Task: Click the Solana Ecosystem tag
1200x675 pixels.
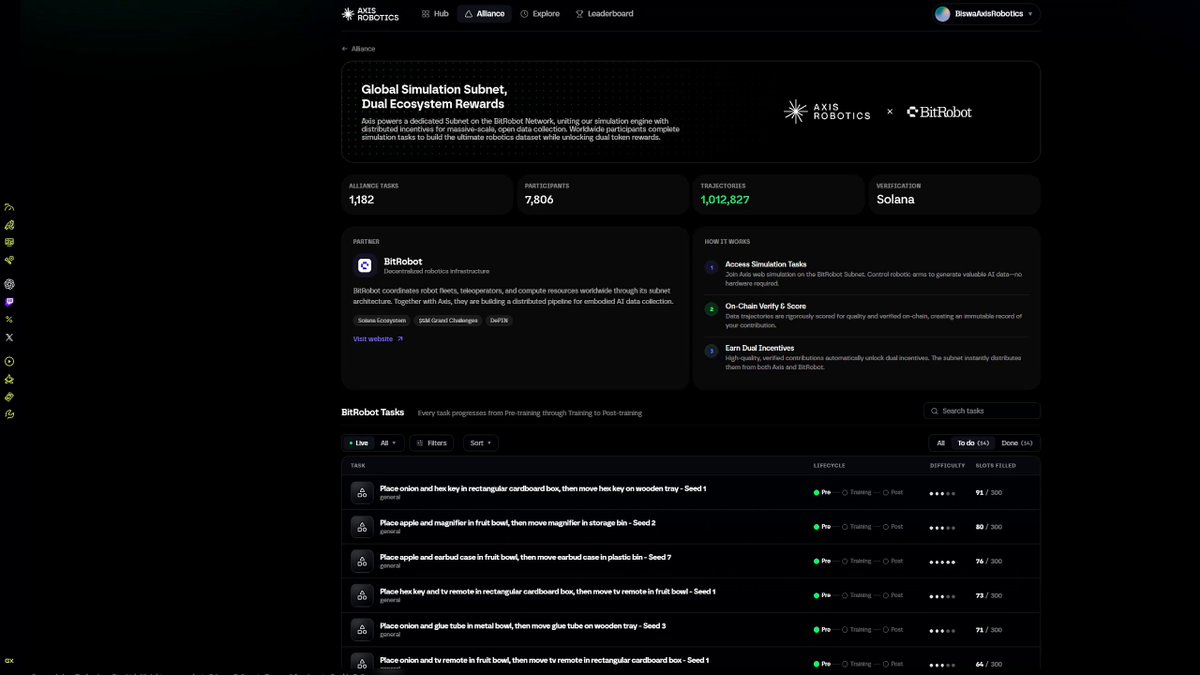Action: click(x=382, y=320)
